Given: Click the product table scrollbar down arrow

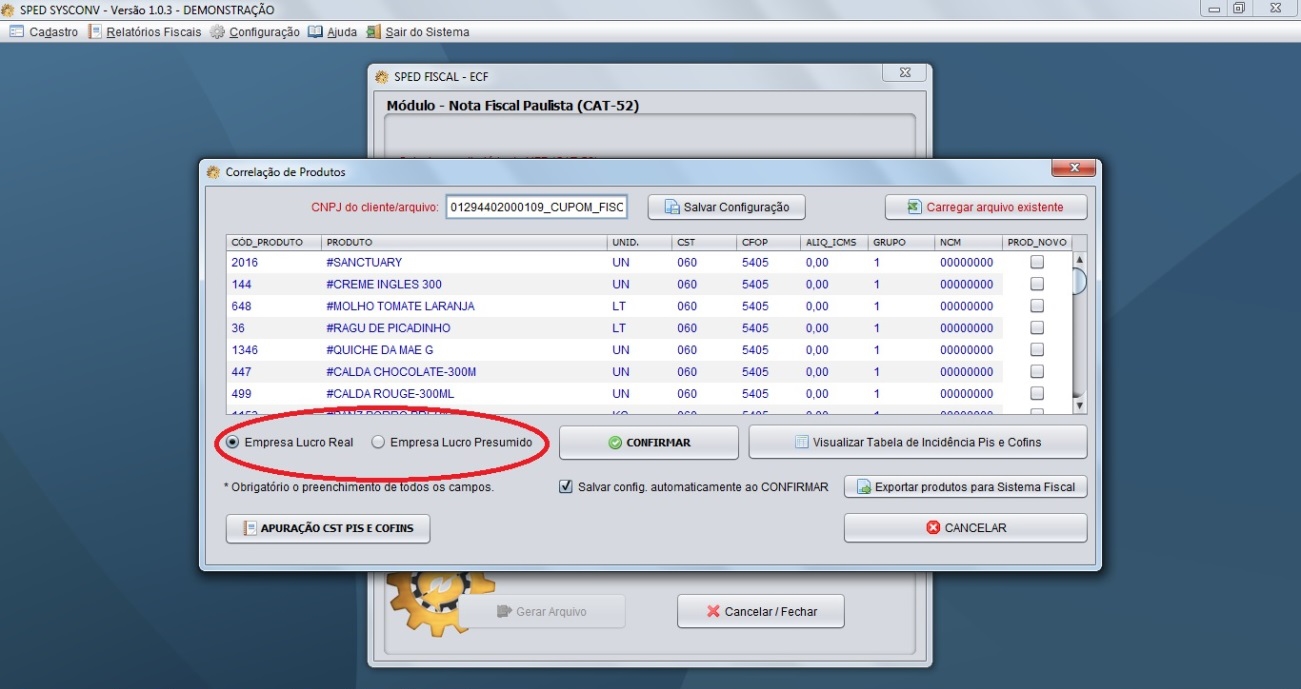Looking at the screenshot, I should click(x=1079, y=406).
